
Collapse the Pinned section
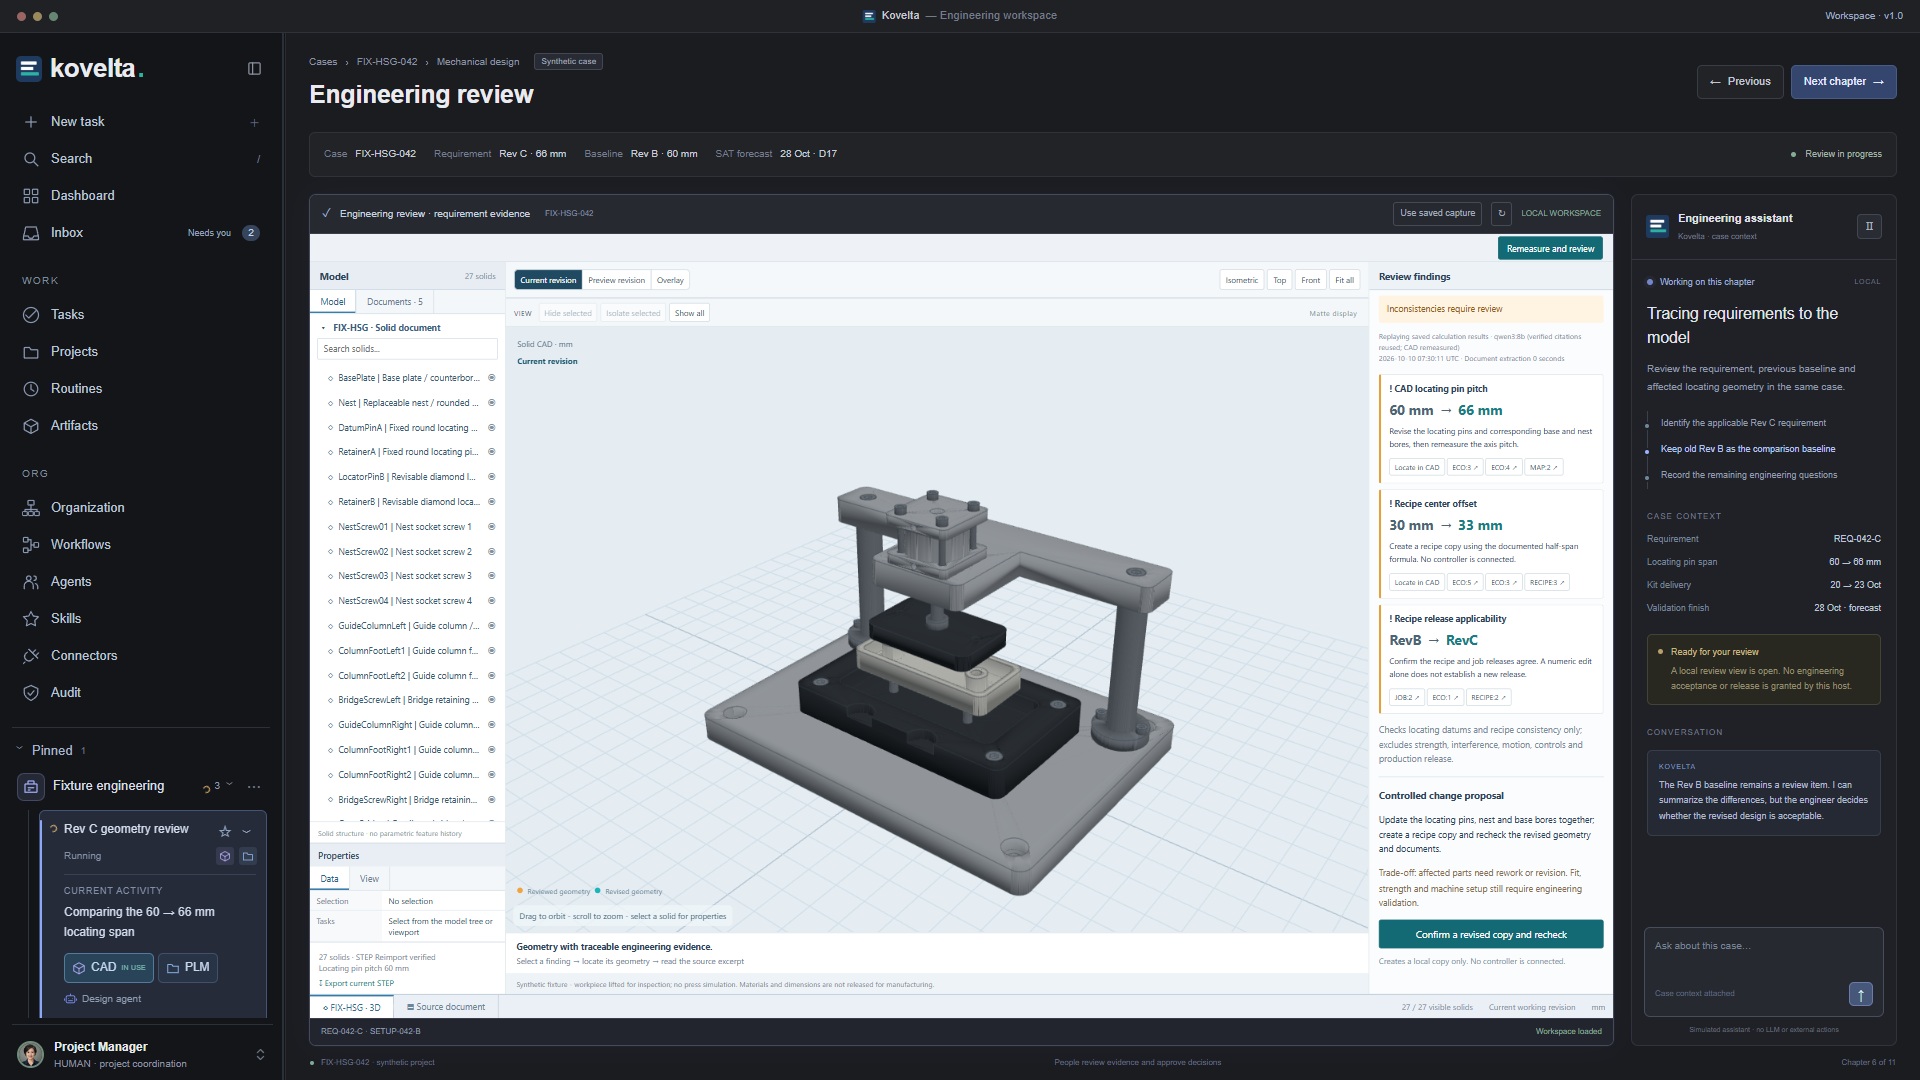click(20, 750)
